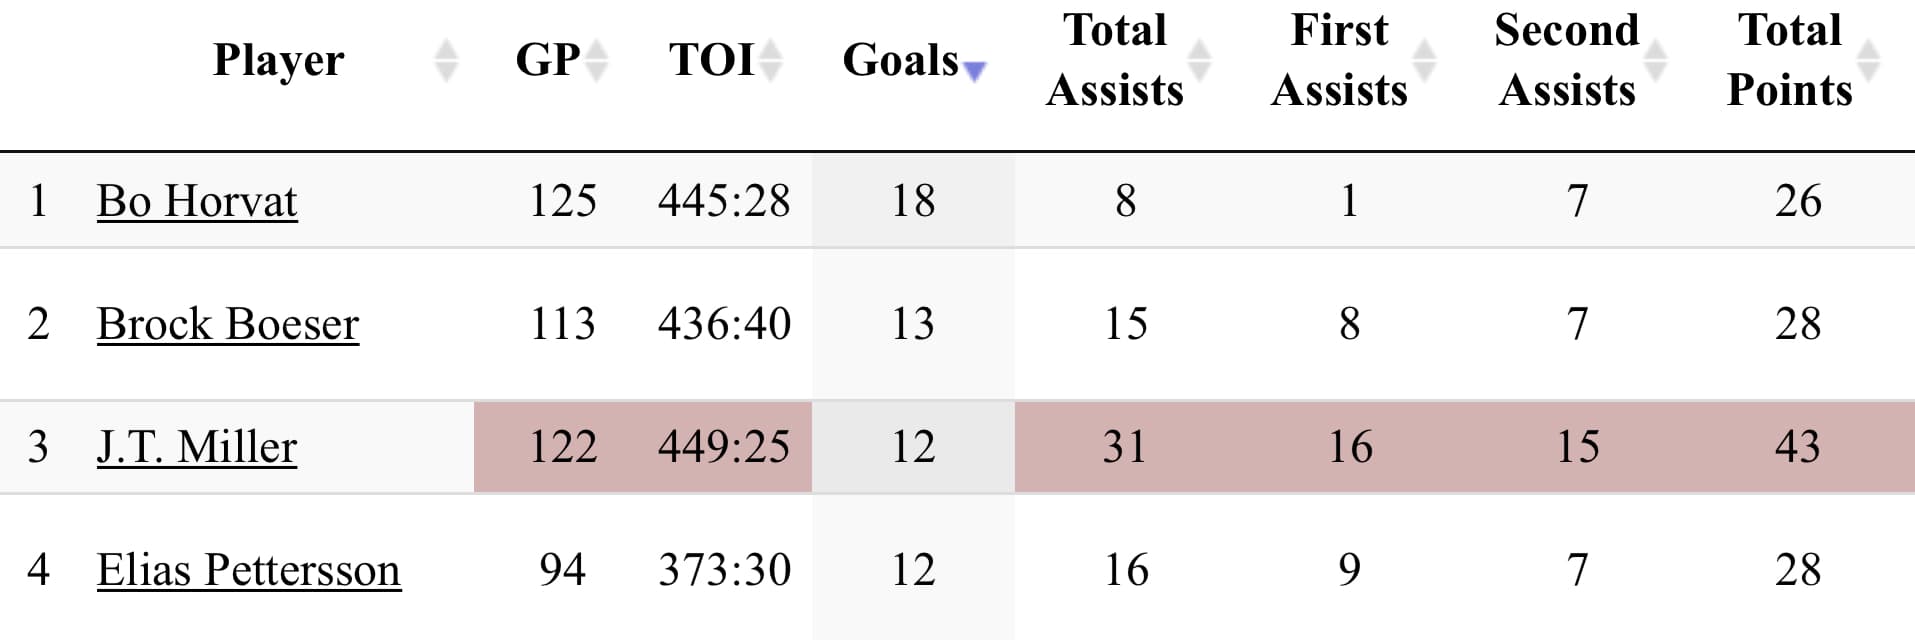
Task: Click sort arrows beside Total Assists
Action: pos(1199,61)
